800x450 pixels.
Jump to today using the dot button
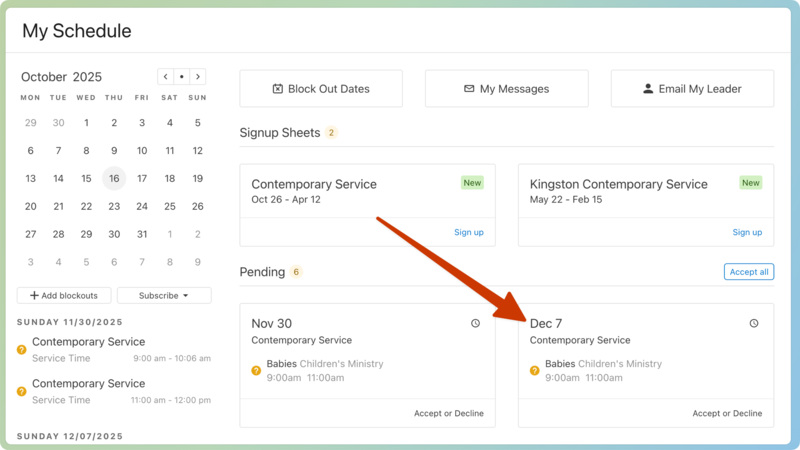click(x=182, y=77)
